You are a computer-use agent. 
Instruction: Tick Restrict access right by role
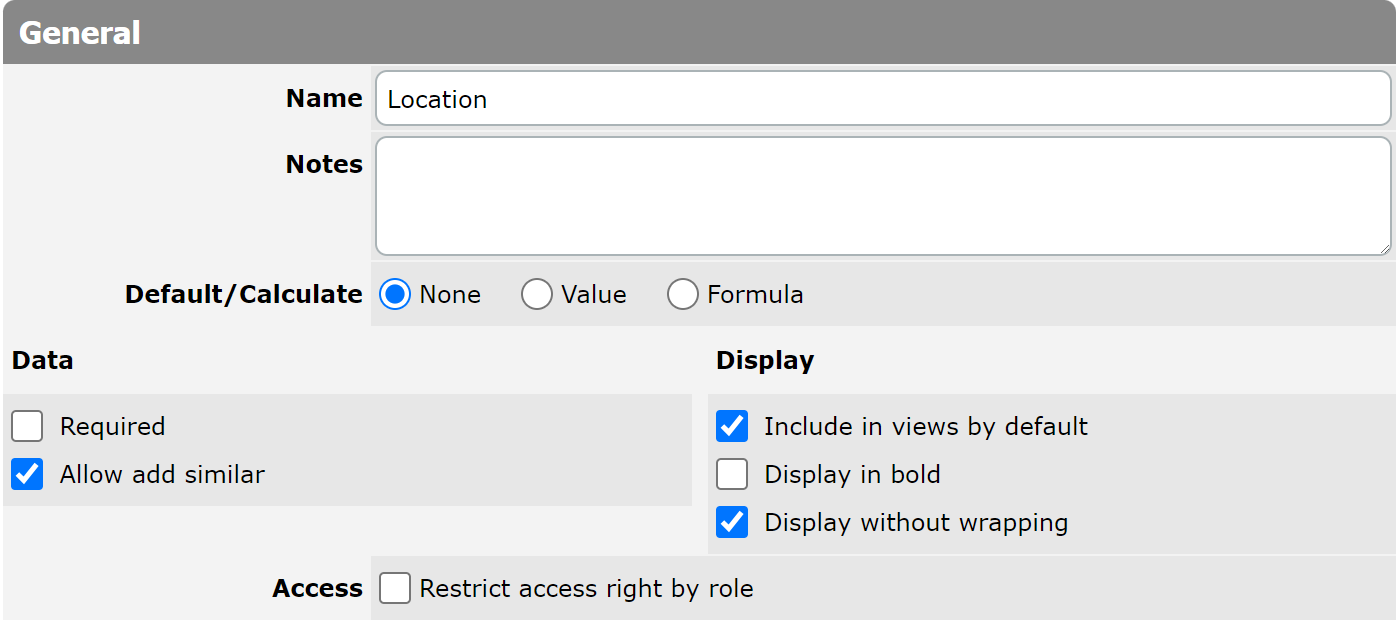(395, 588)
